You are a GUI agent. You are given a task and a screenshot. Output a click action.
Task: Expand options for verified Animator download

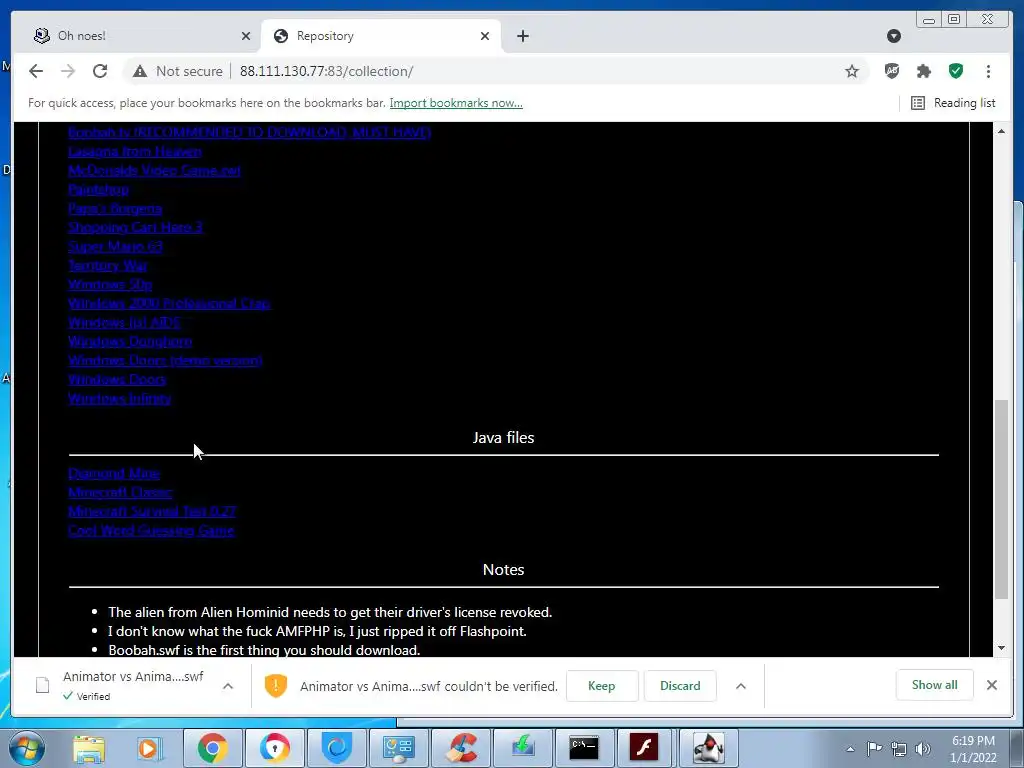click(228, 686)
